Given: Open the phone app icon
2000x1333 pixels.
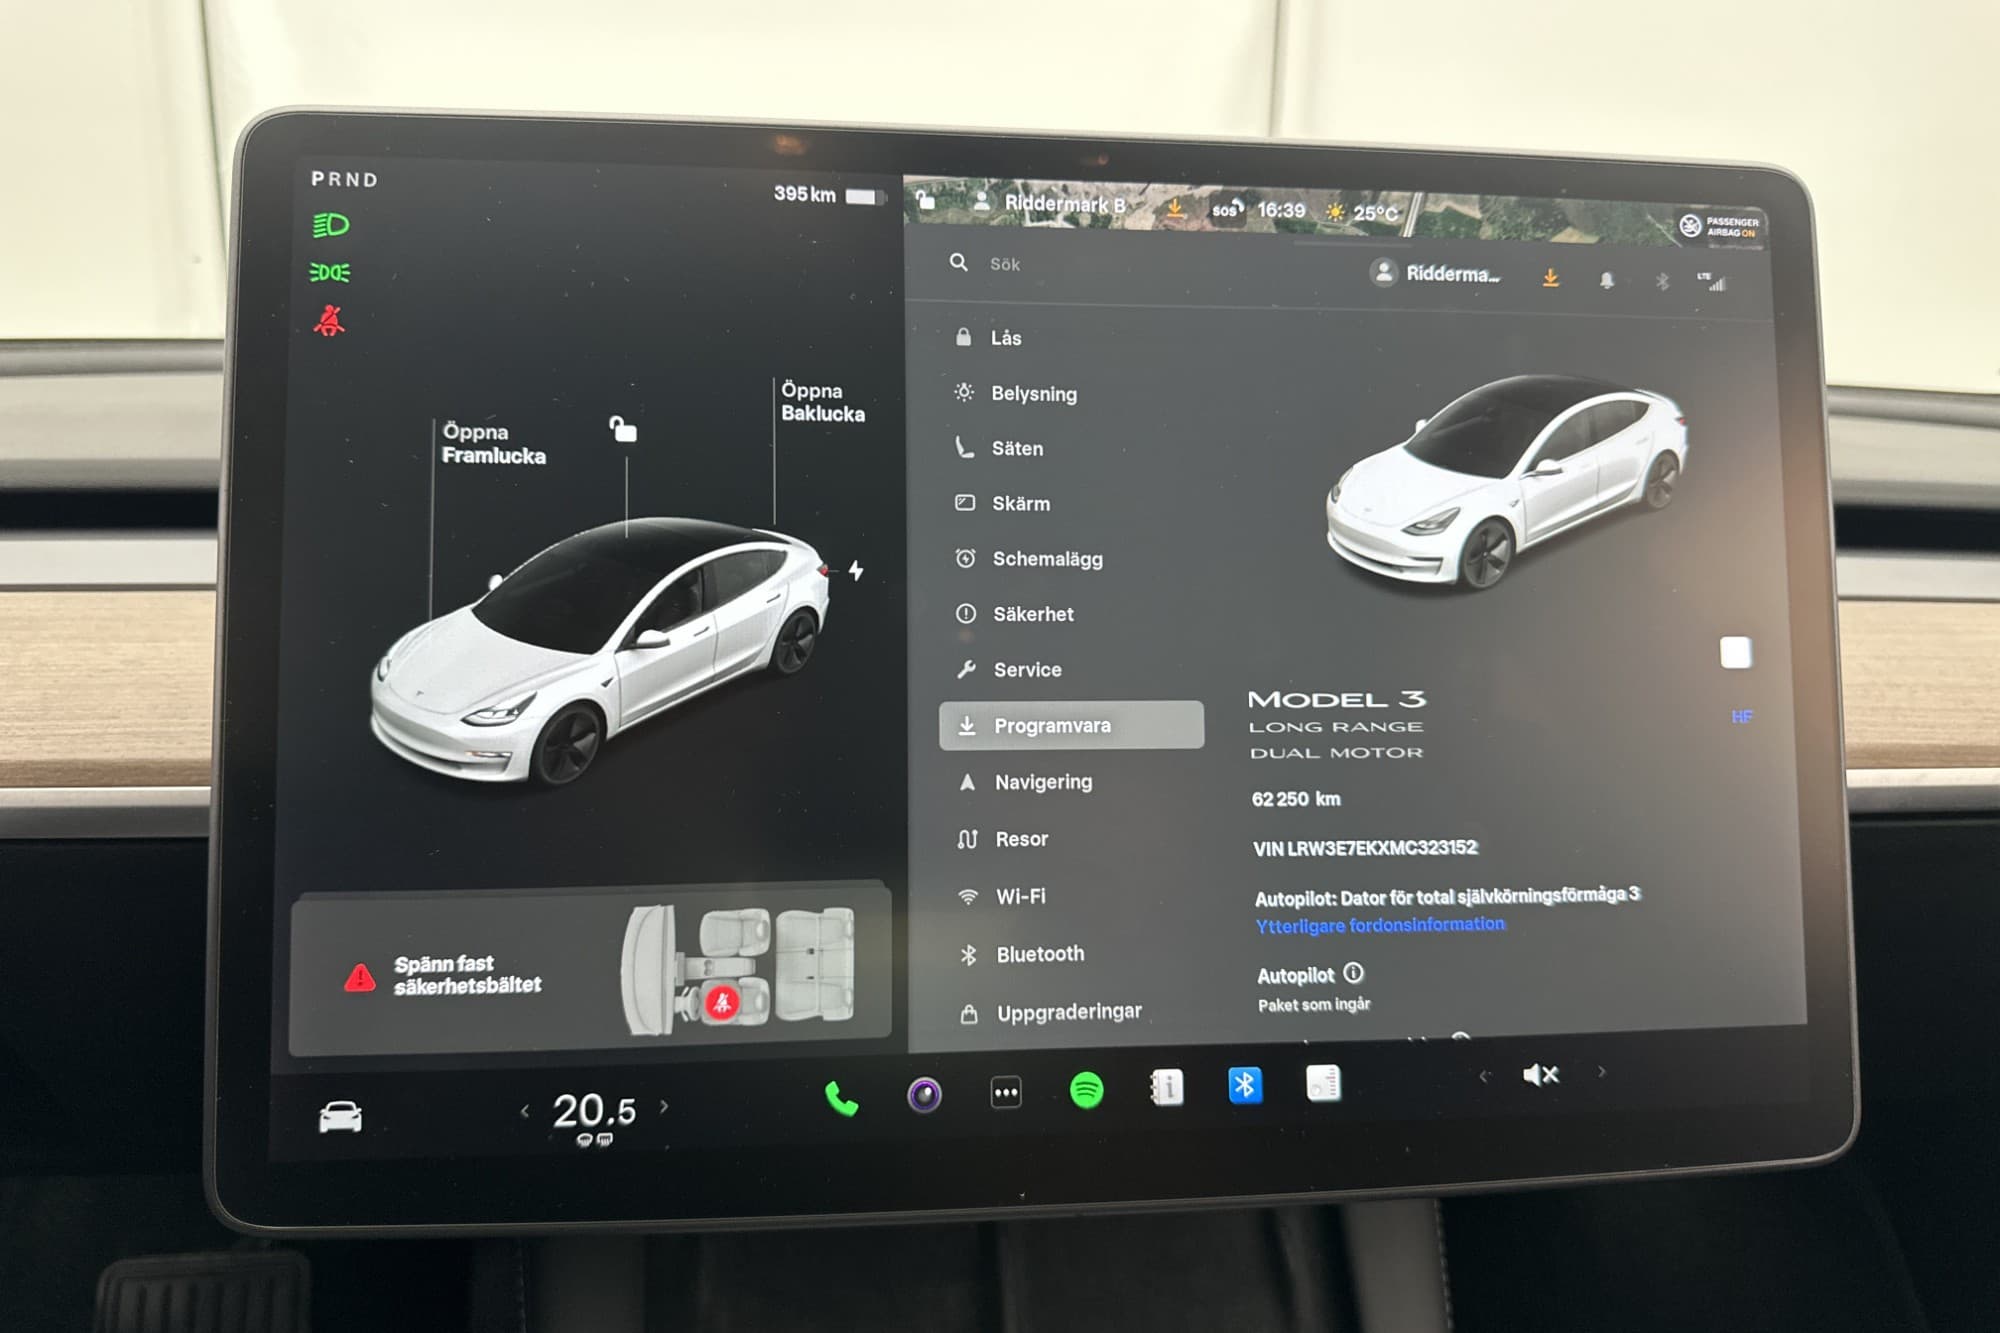Looking at the screenshot, I should point(841,1099).
